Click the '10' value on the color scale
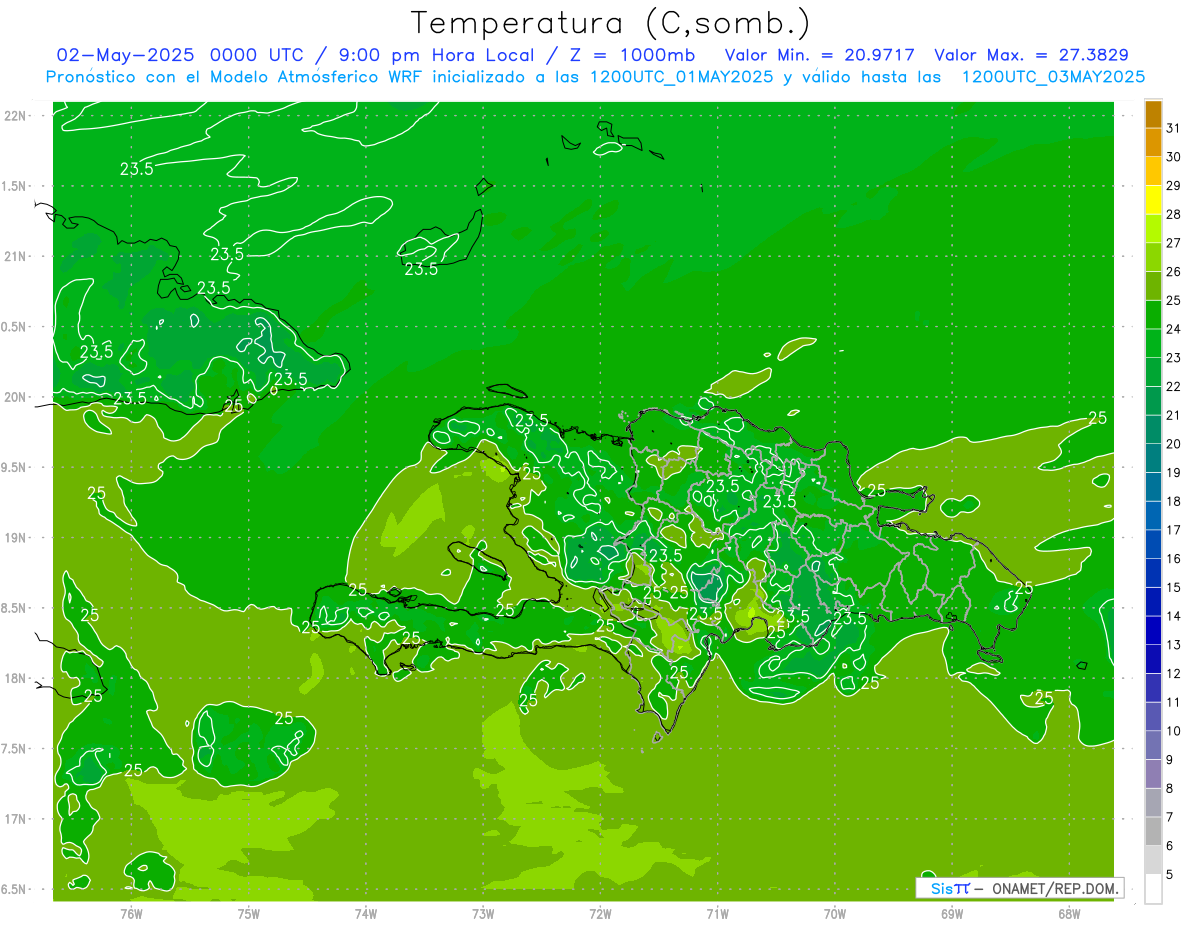The image size is (1200, 927). pyautogui.click(x=1174, y=730)
